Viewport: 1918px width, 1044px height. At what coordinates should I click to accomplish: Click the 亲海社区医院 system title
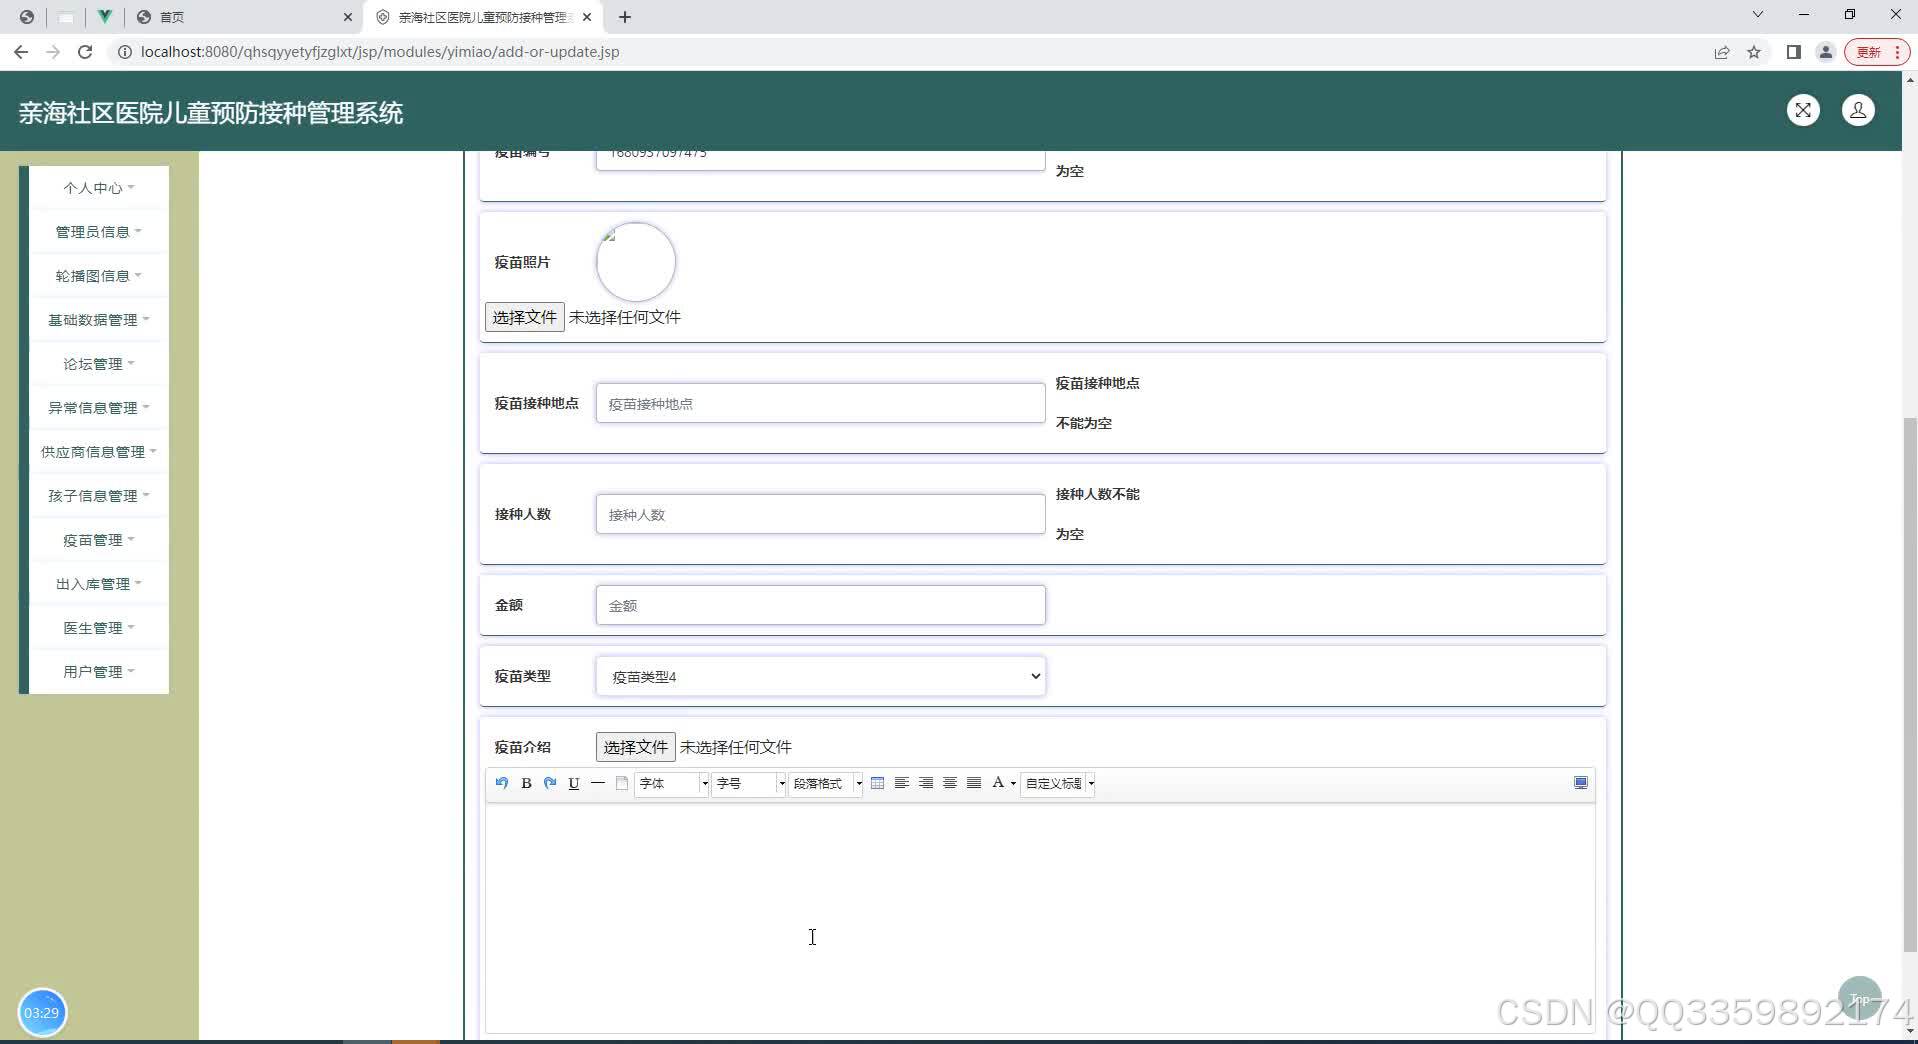pos(211,113)
